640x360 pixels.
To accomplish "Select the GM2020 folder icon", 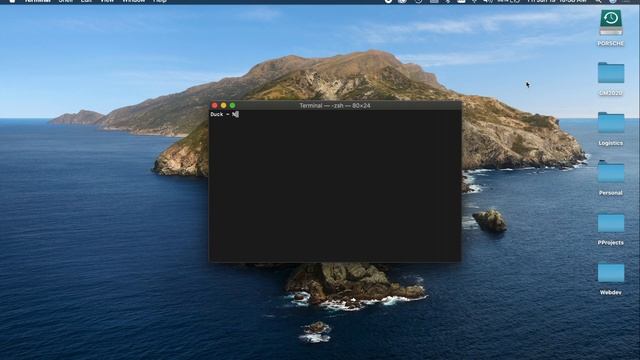I will [611, 73].
